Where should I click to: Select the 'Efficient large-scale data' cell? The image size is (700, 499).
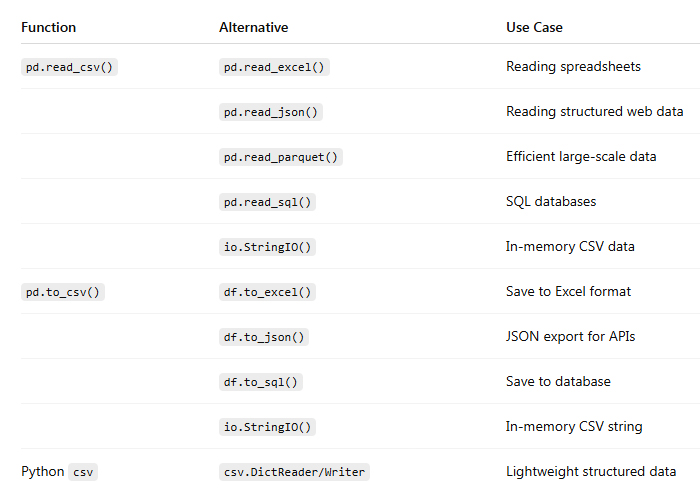point(581,157)
